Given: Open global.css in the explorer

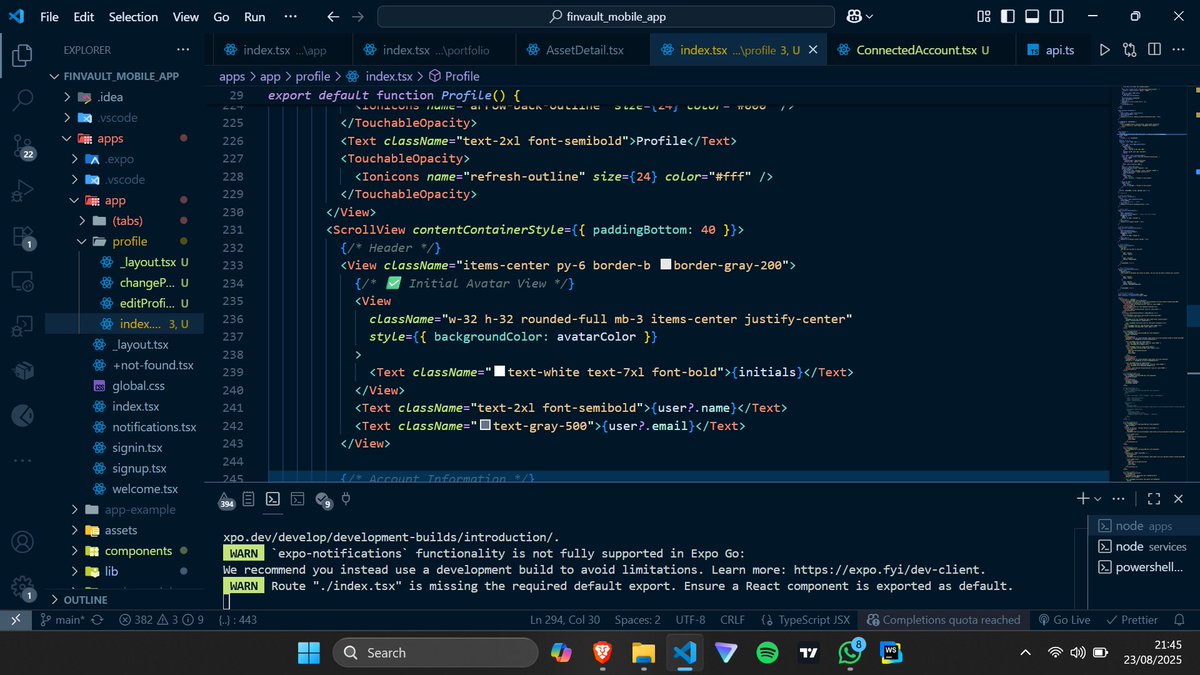Looking at the screenshot, I should [137, 385].
